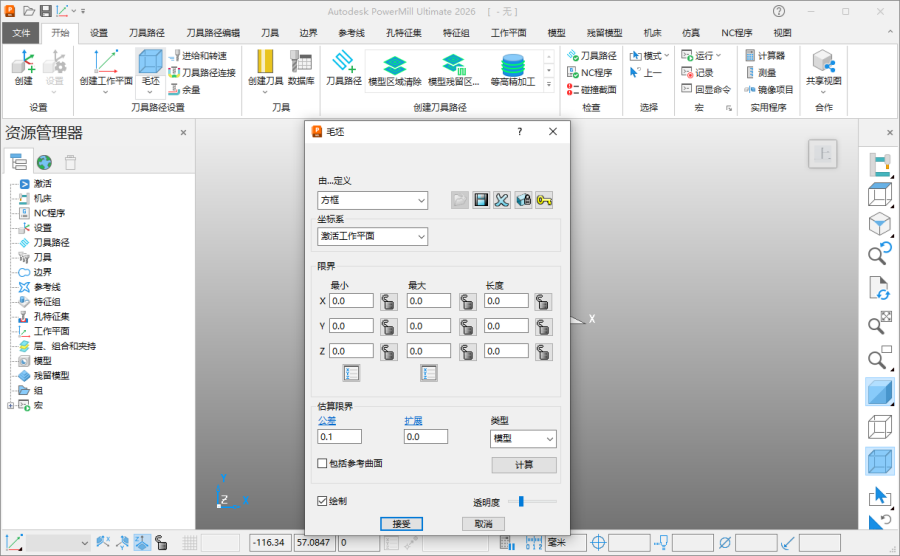Click the 计算 button

[523, 465]
